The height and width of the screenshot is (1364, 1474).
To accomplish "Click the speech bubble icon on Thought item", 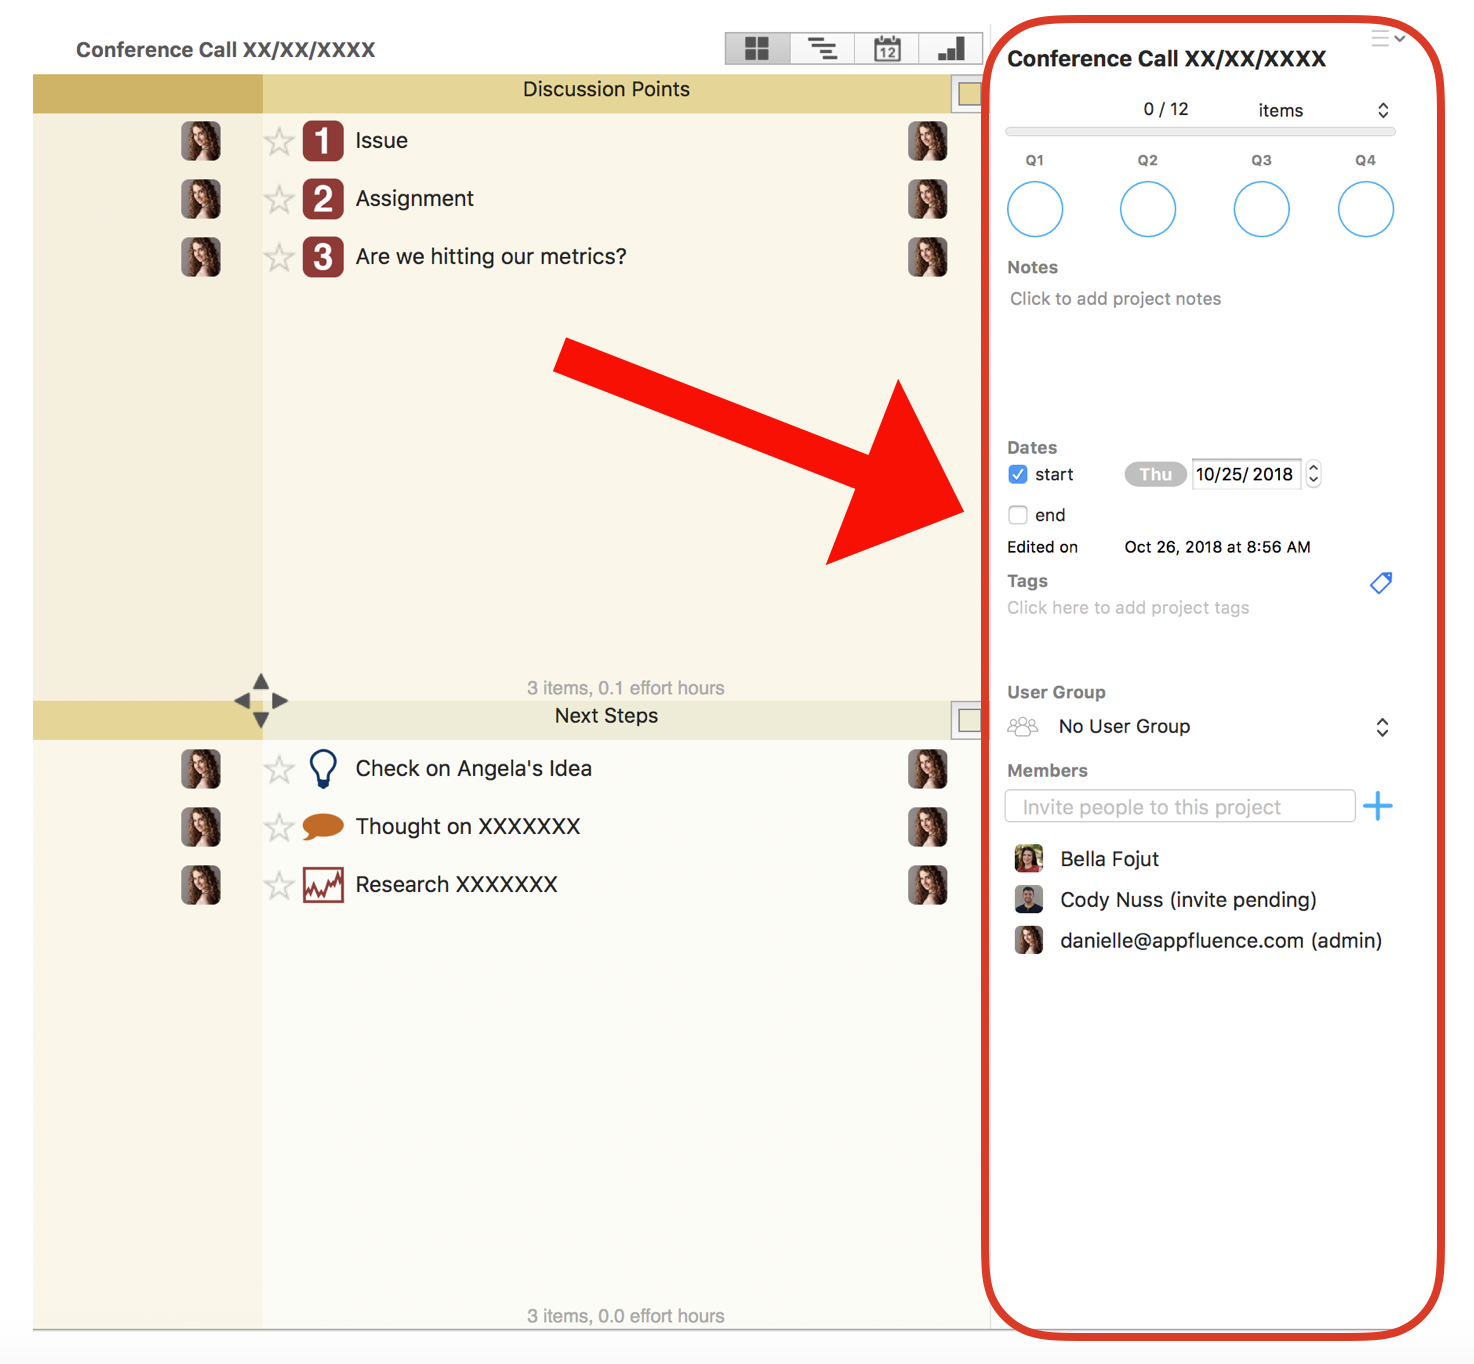I will pos(323,827).
